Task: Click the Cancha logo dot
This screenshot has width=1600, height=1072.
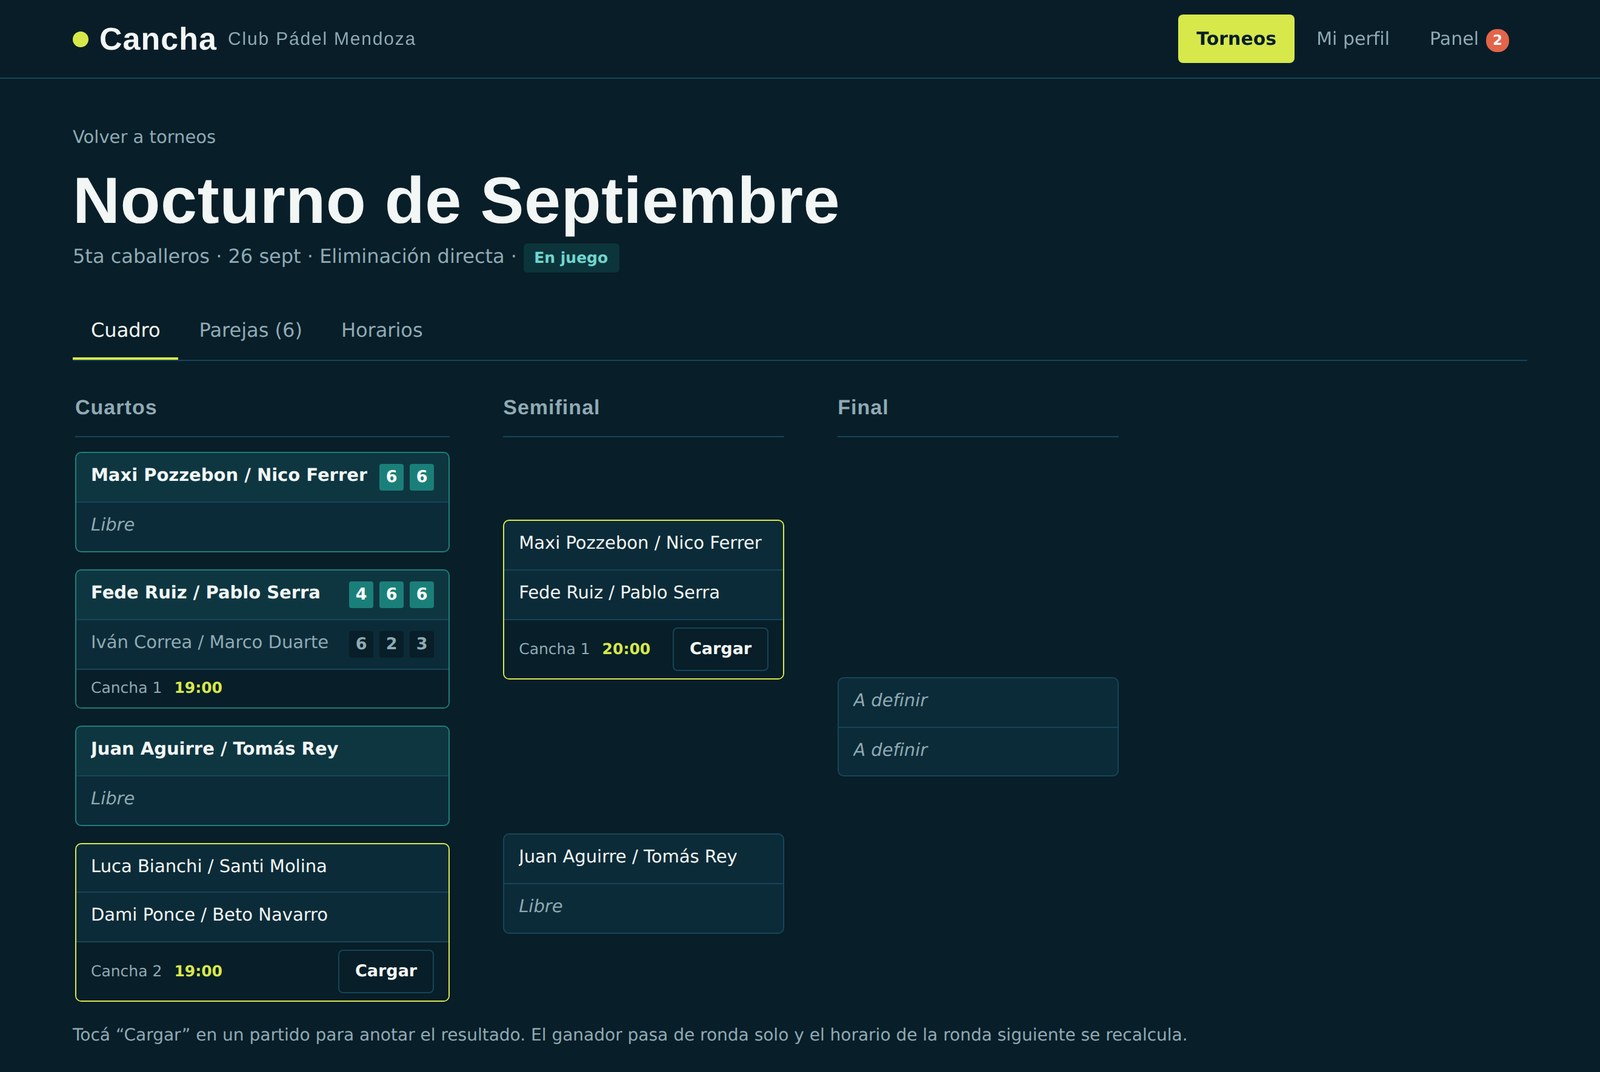Action: tap(81, 39)
